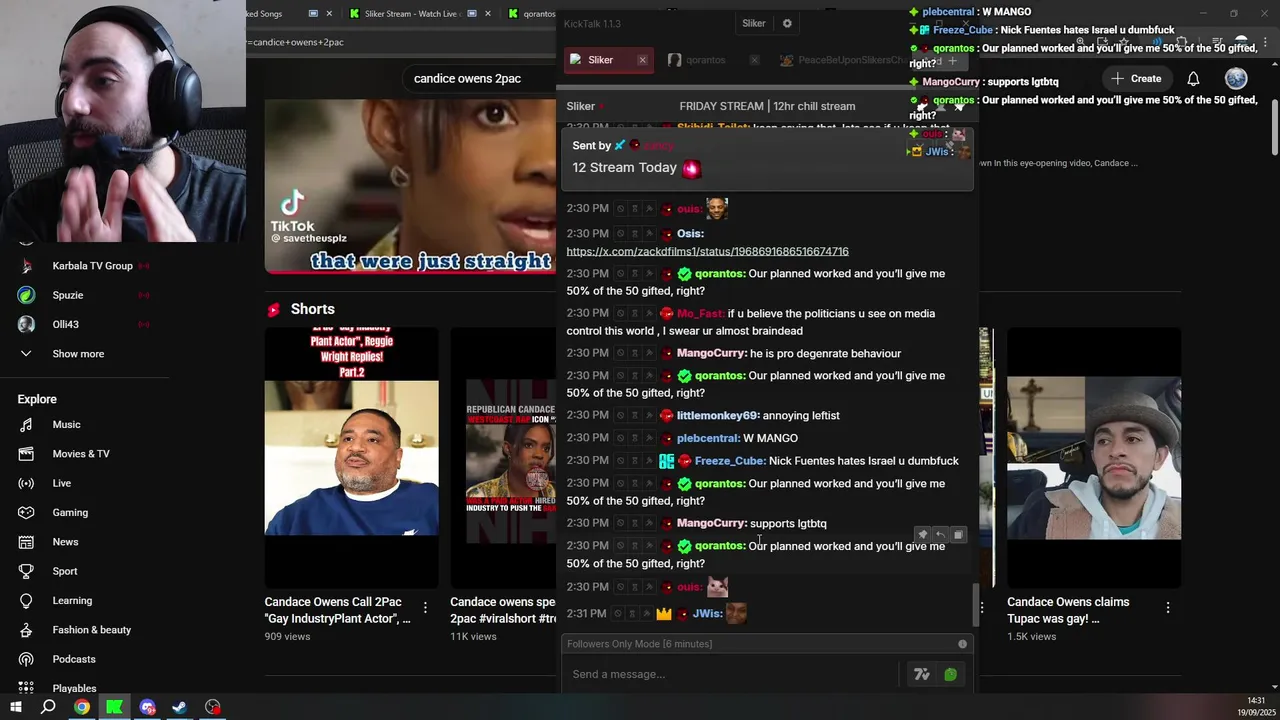Pin the highlighted qorantos message

pos(923,535)
